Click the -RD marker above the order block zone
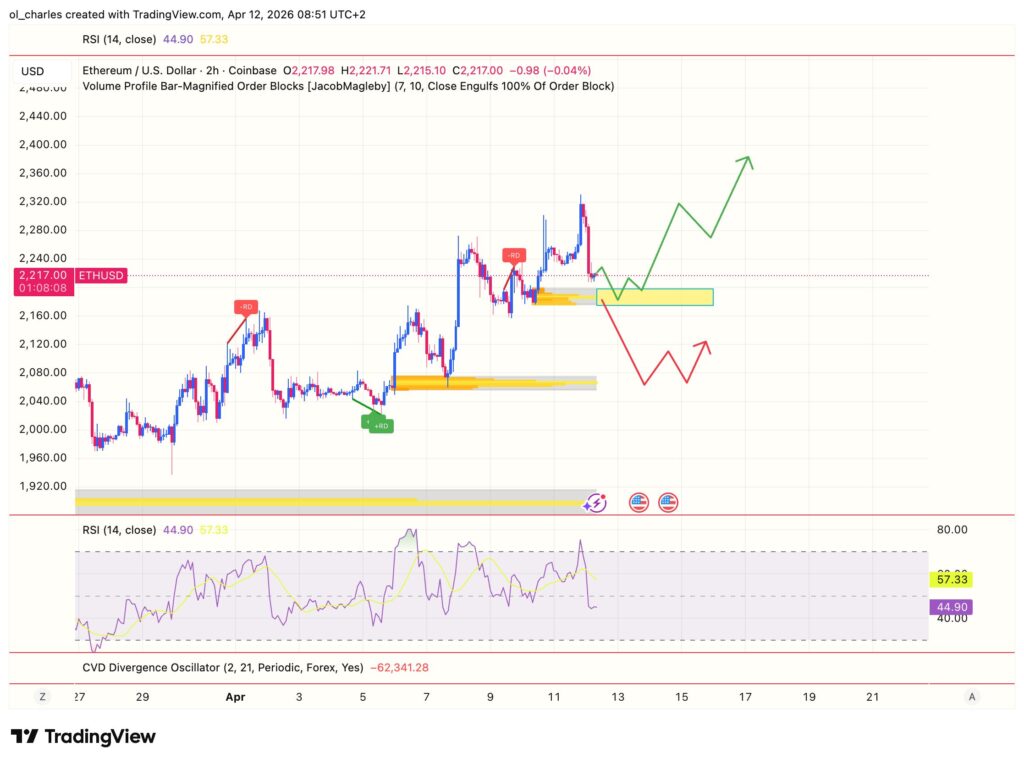1024x764 pixels. (x=513, y=255)
